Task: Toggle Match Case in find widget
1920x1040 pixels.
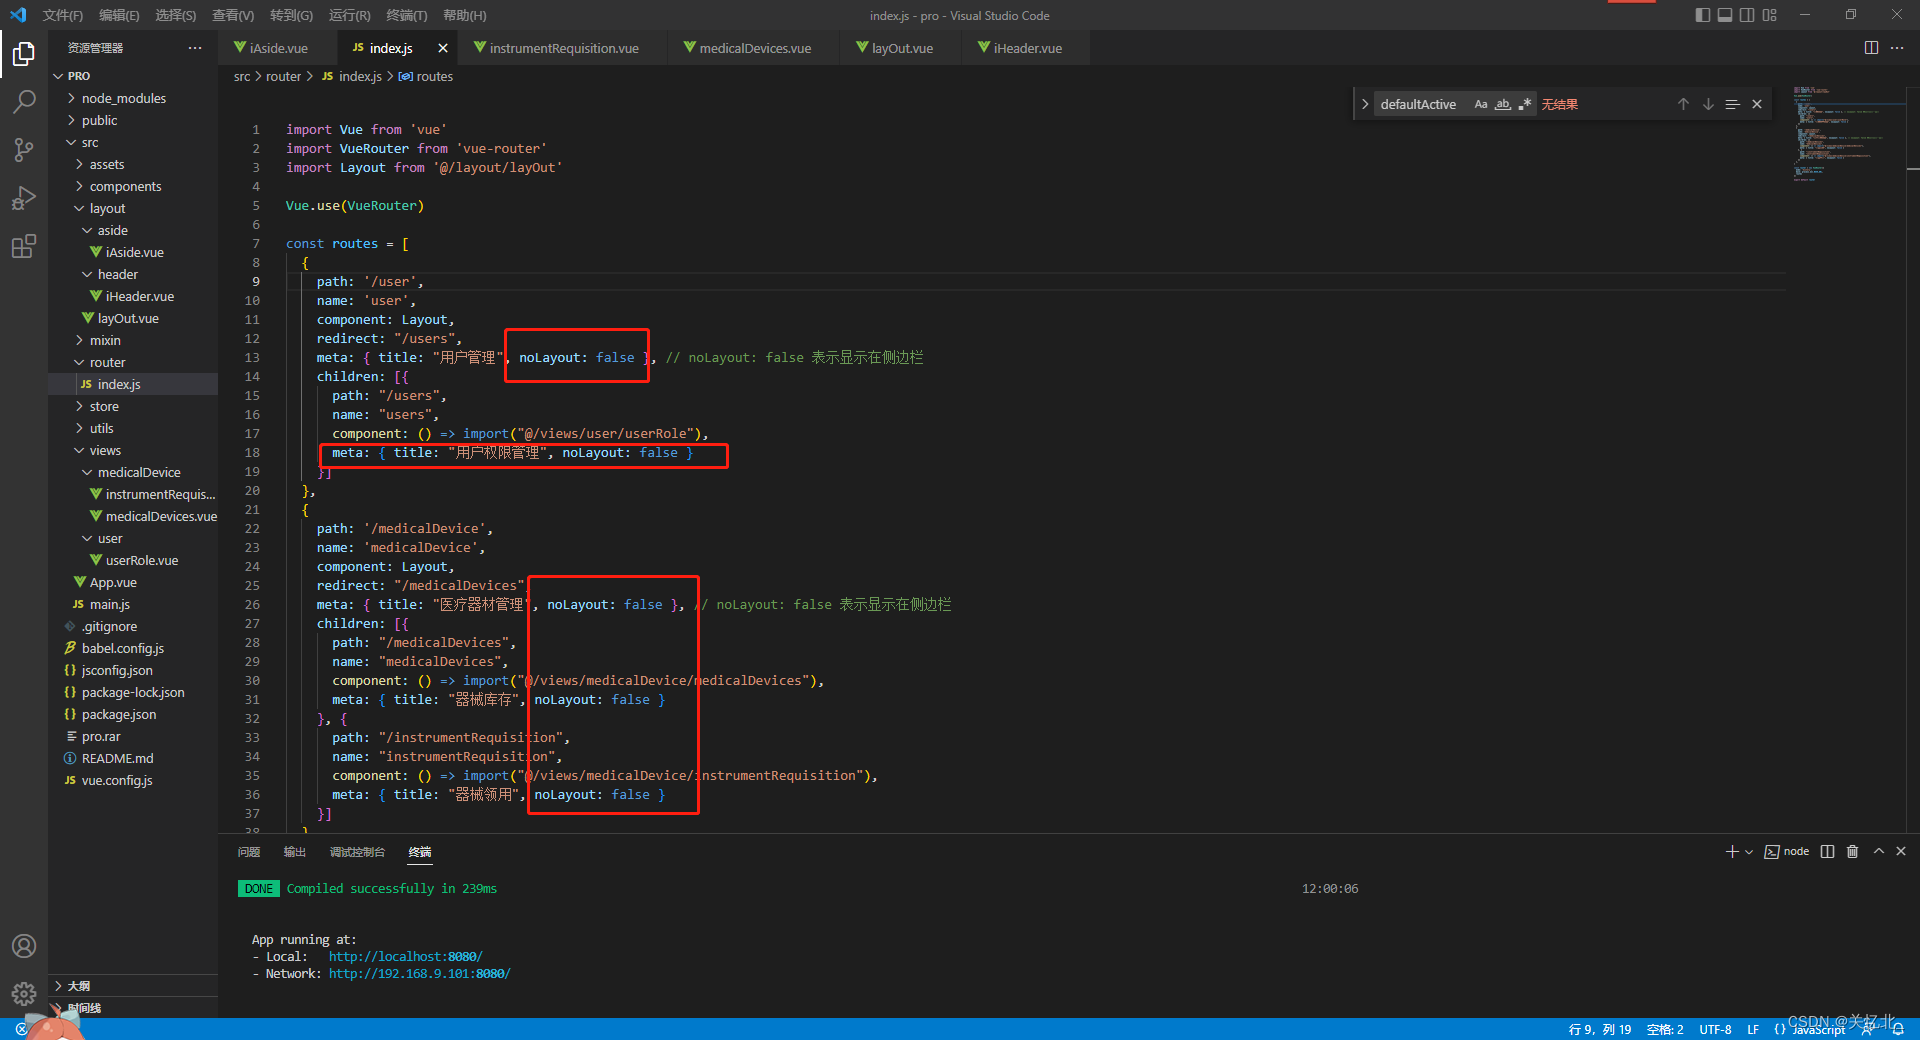Action: [1481, 104]
